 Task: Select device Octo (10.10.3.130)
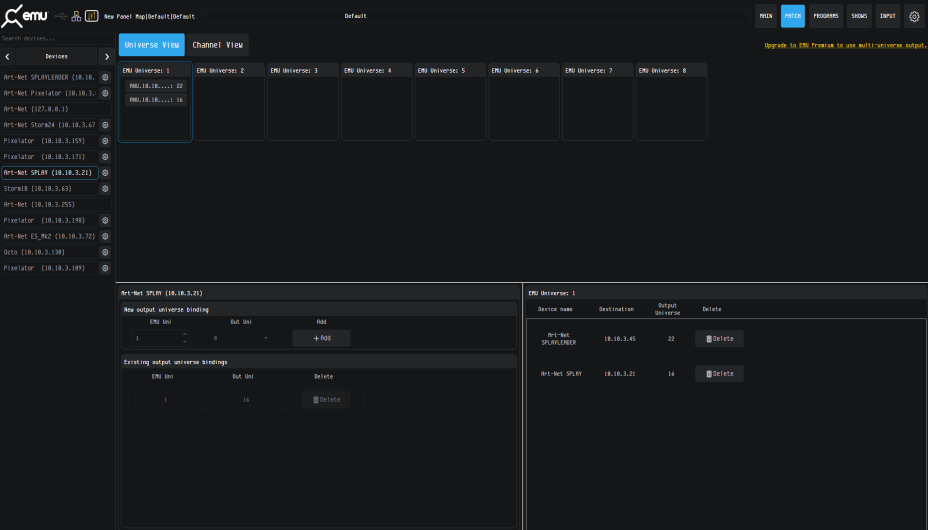(50, 252)
